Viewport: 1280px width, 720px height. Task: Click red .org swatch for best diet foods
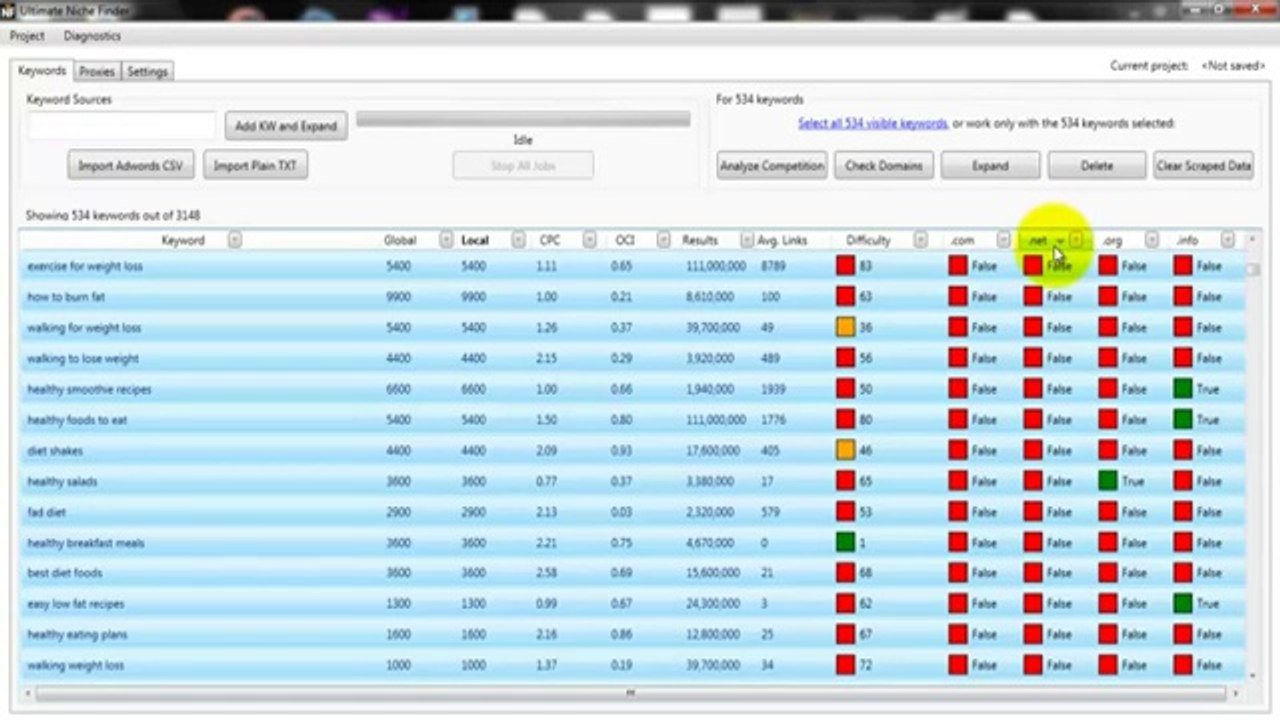click(1108, 573)
